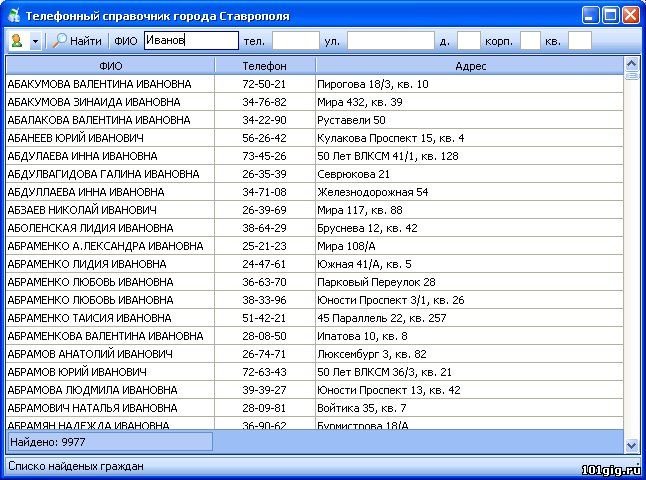Click the green user icon in toolbar

tap(17, 41)
